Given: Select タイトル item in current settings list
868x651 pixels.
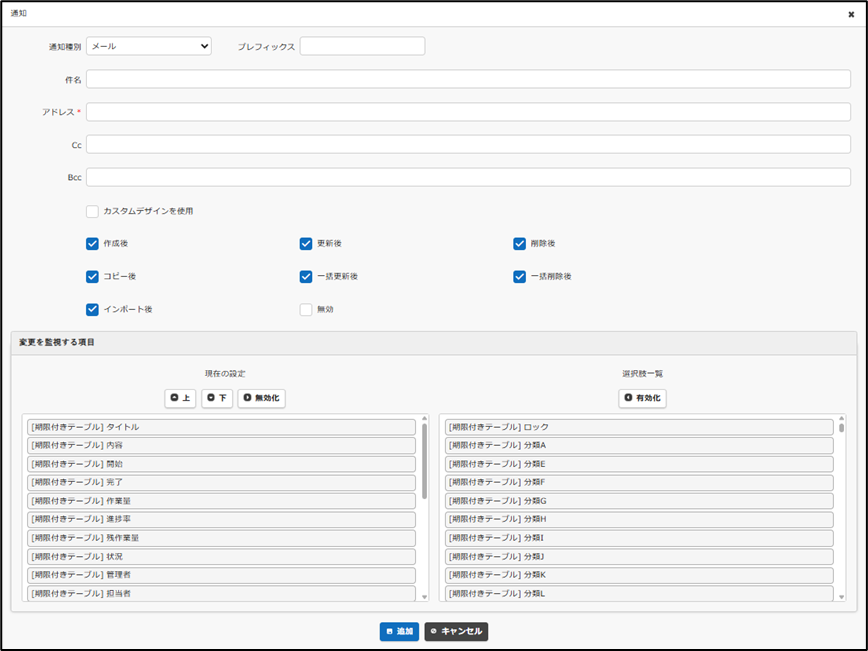Looking at the screenshot, I should pyautogui.click(x=222, y=427).
